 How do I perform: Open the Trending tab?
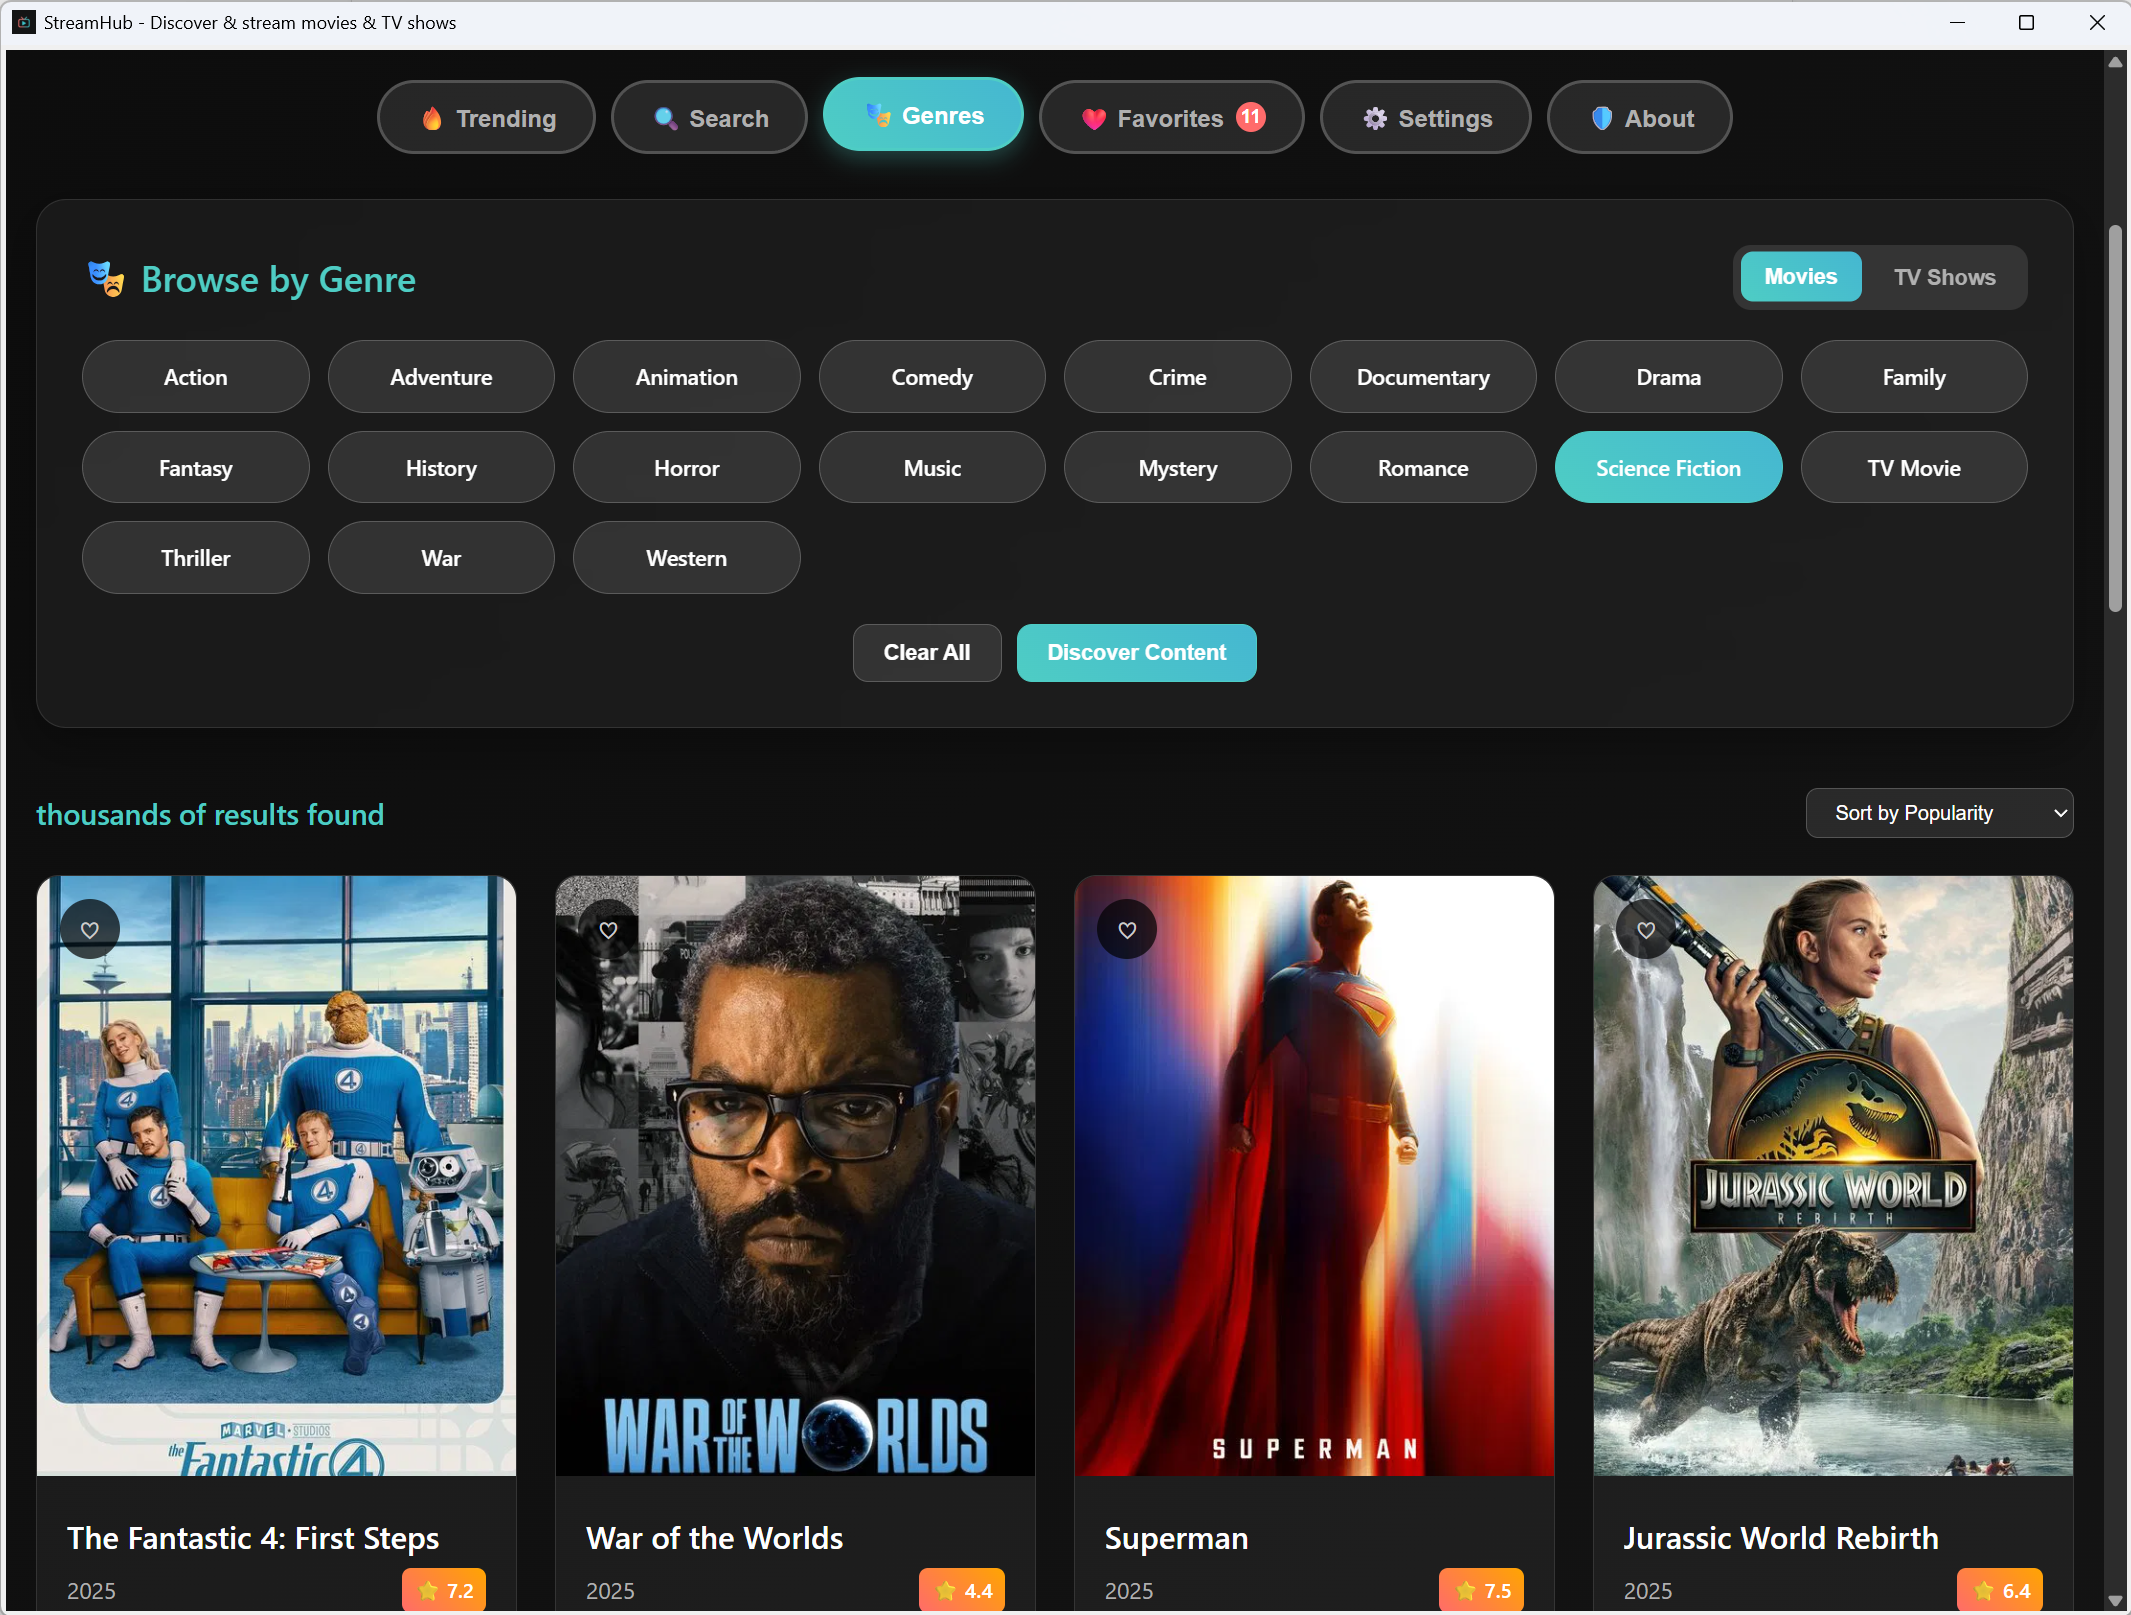(486, 118)
